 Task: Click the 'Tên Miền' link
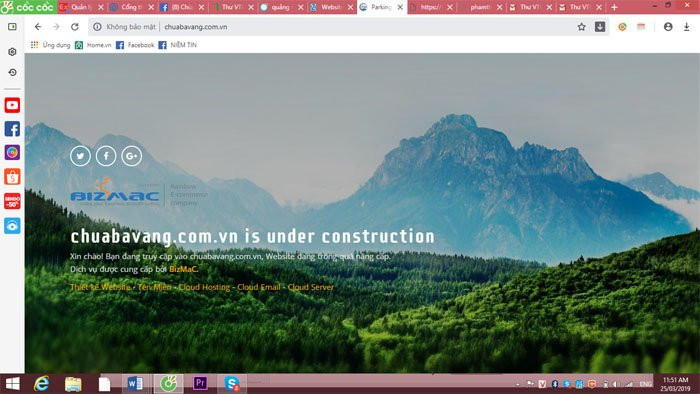(x=154, y=287)
